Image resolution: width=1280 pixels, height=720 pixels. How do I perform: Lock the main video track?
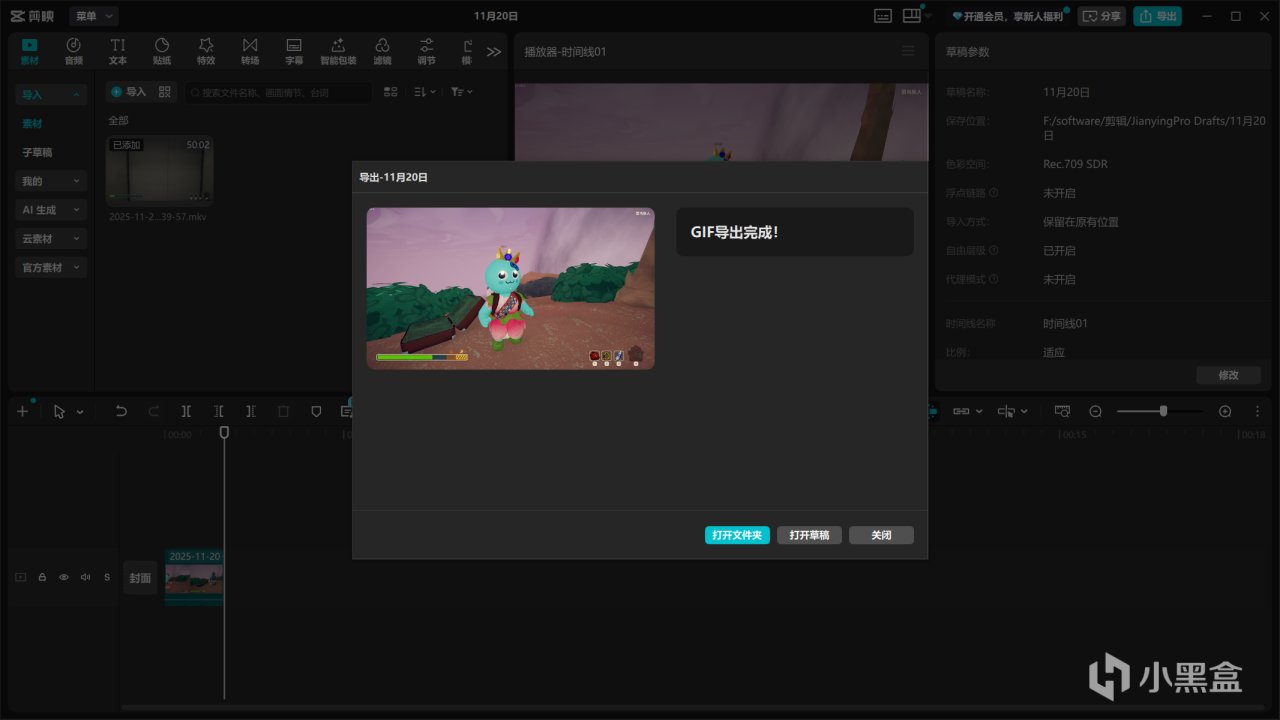42,577
